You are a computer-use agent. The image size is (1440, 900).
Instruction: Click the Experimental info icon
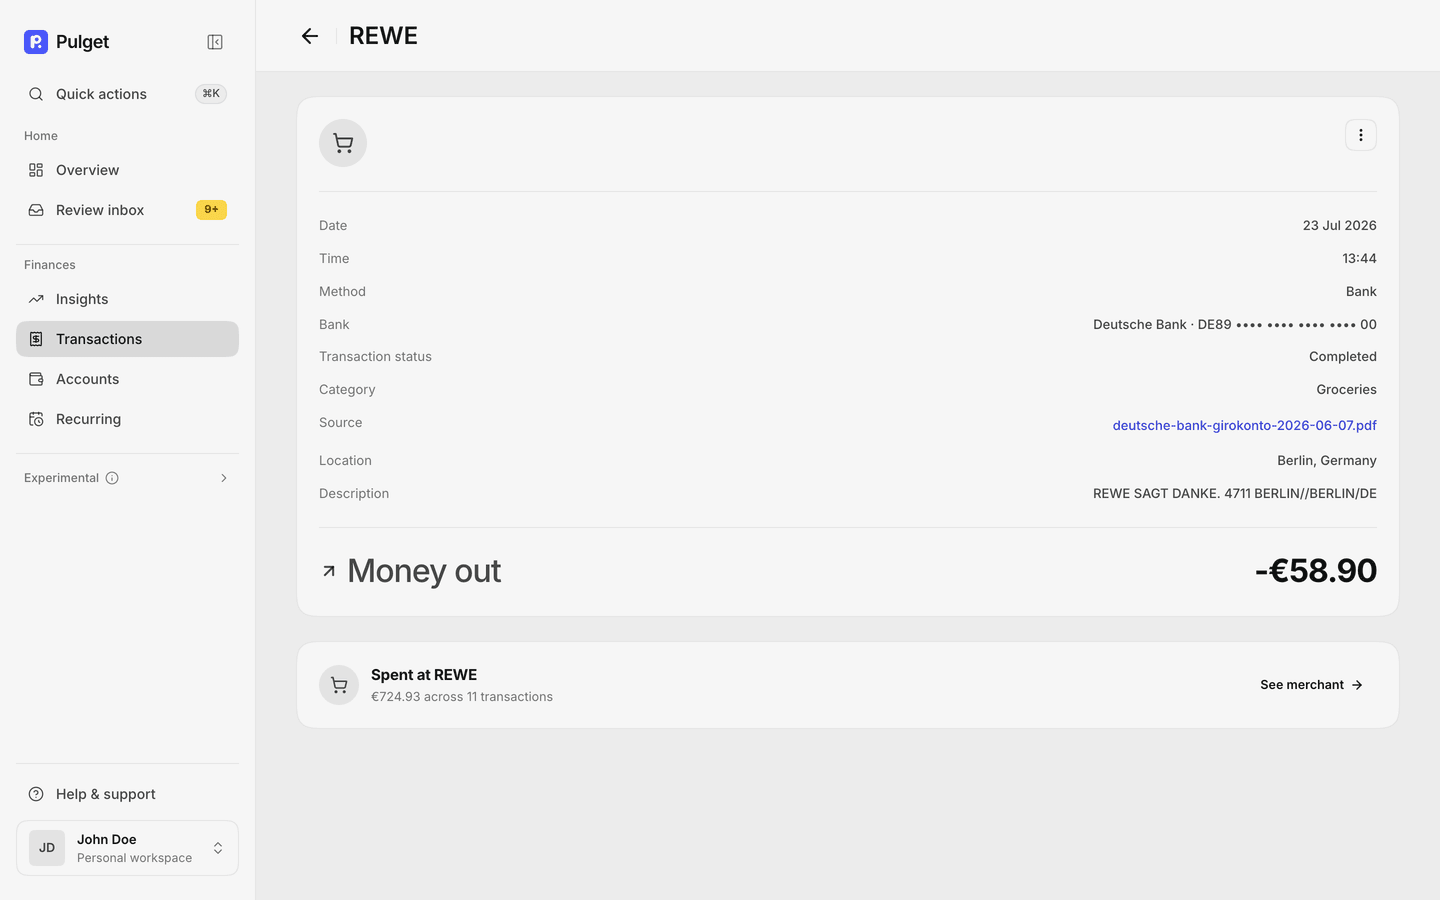(112, 478)
